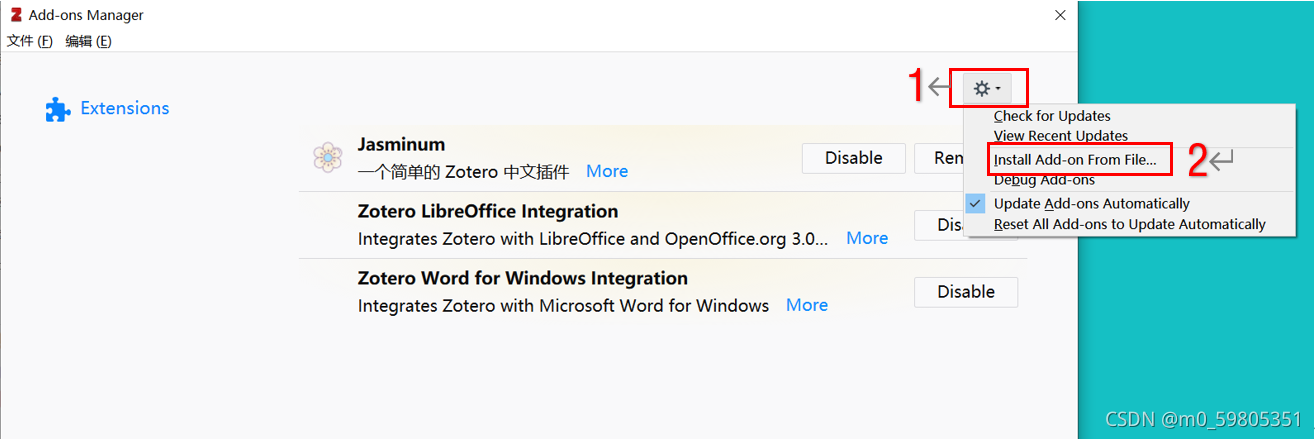Toggle Update Add-ons Automatically option

coord(1091,204)
